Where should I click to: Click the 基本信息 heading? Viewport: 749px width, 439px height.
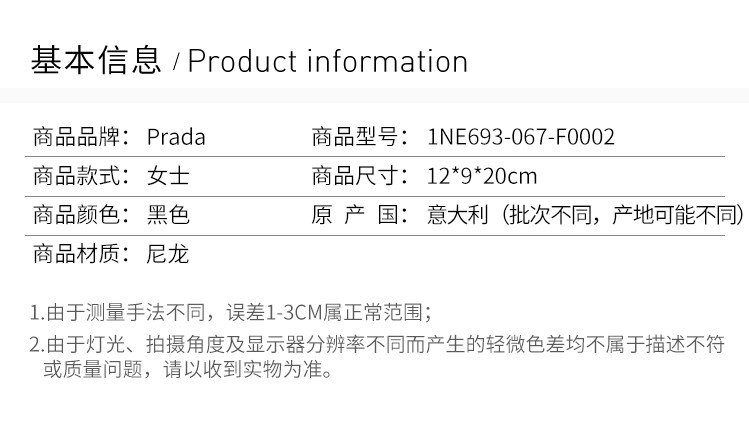(x=97, y=61)
